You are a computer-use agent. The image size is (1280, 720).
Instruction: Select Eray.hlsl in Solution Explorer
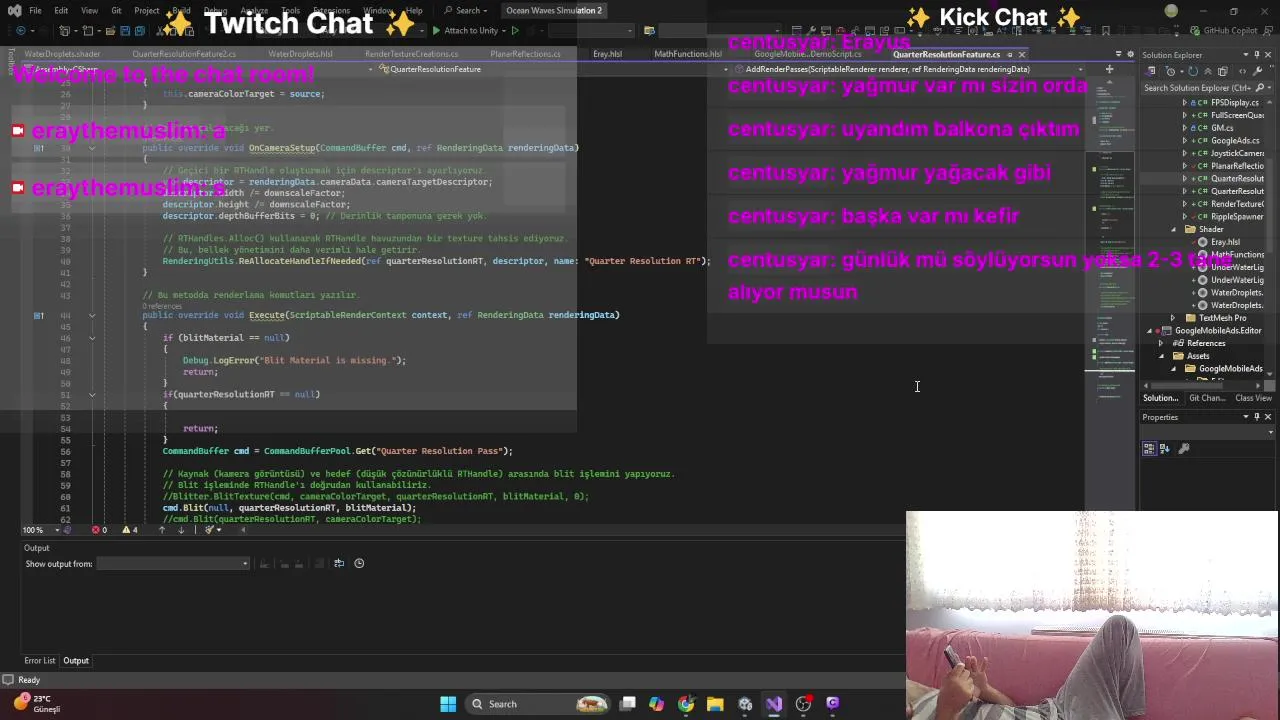point(1224,242)
